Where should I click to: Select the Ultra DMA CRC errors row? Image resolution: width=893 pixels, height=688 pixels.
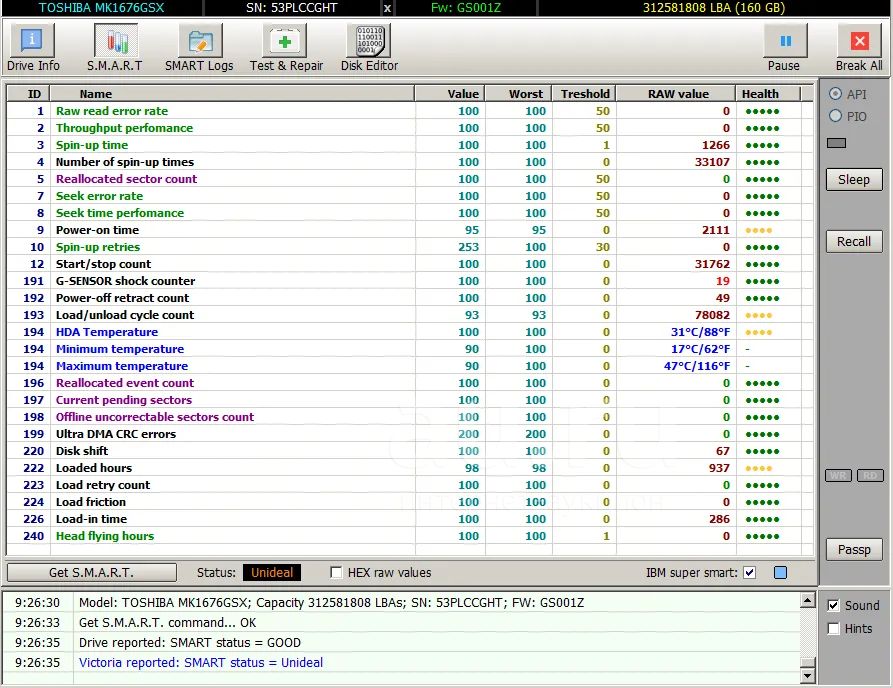409,434
